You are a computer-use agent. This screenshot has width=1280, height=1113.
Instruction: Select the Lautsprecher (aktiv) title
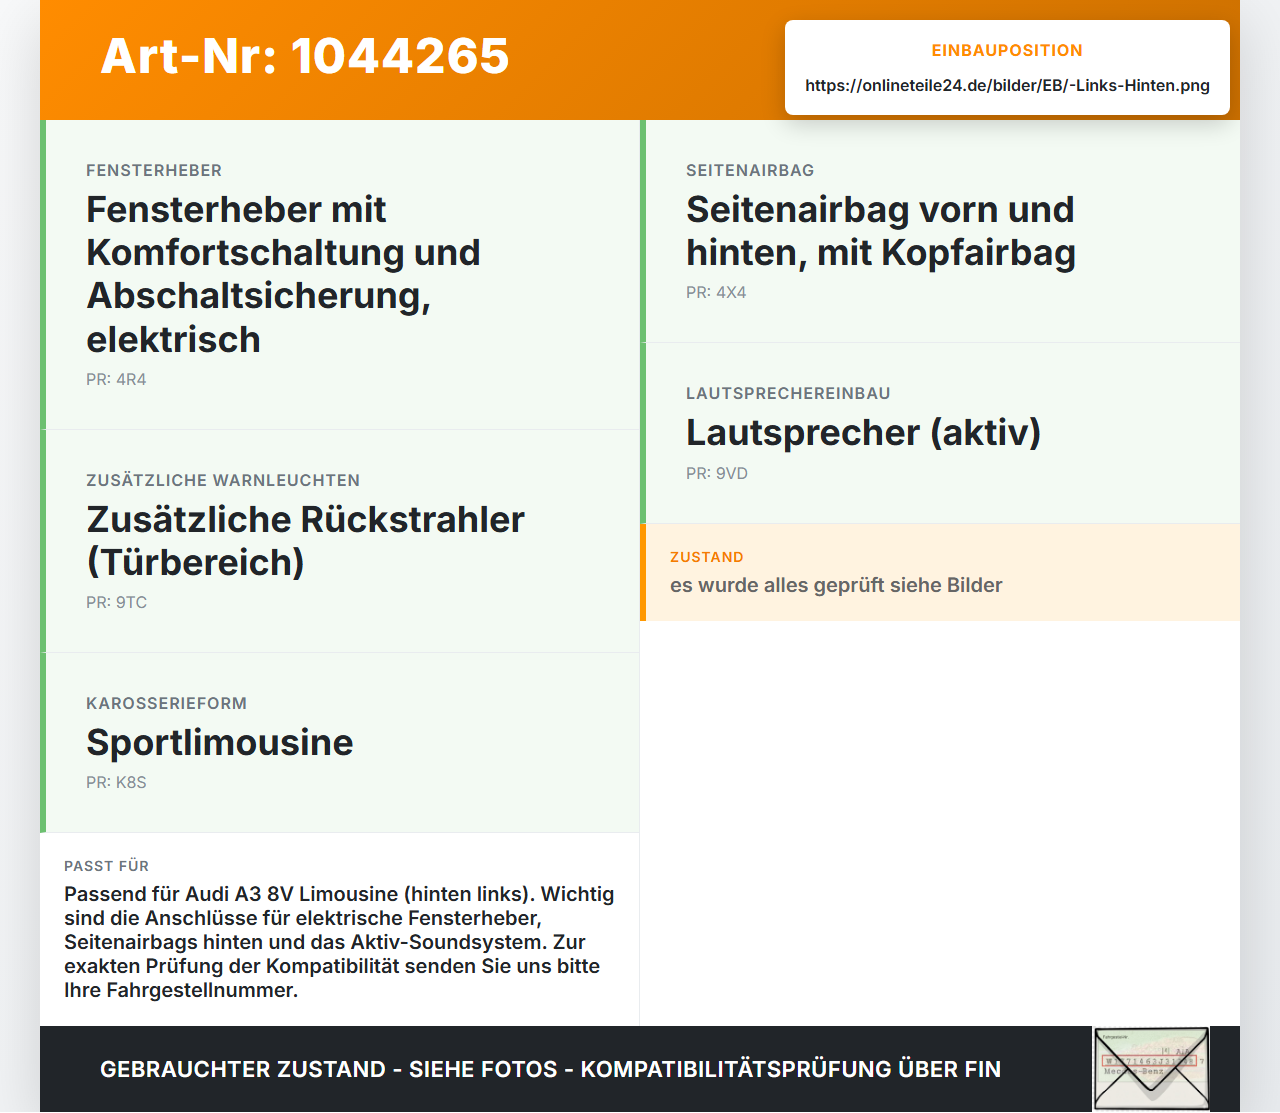pos(863,433)
